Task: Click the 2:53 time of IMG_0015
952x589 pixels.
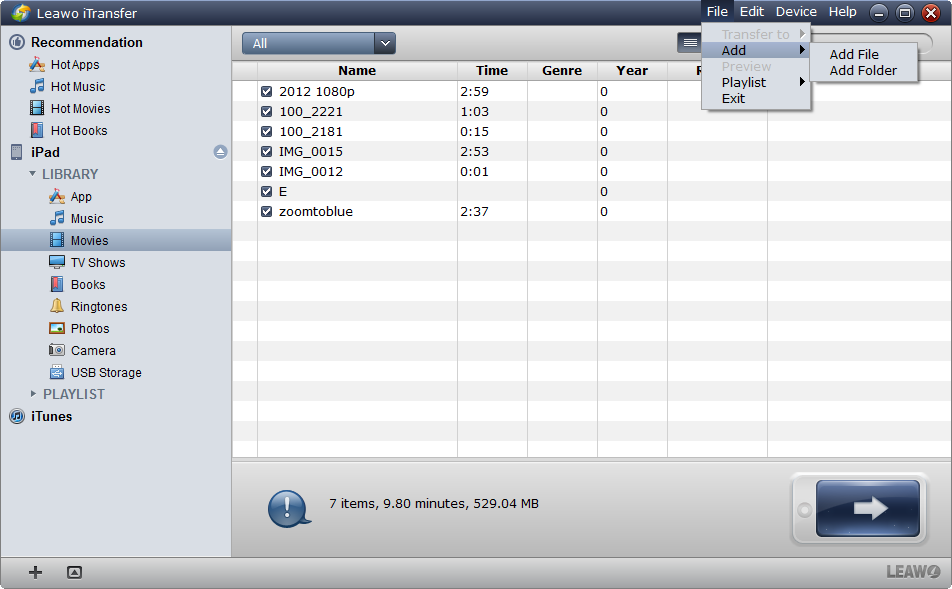Action: (x=474, y=152)
